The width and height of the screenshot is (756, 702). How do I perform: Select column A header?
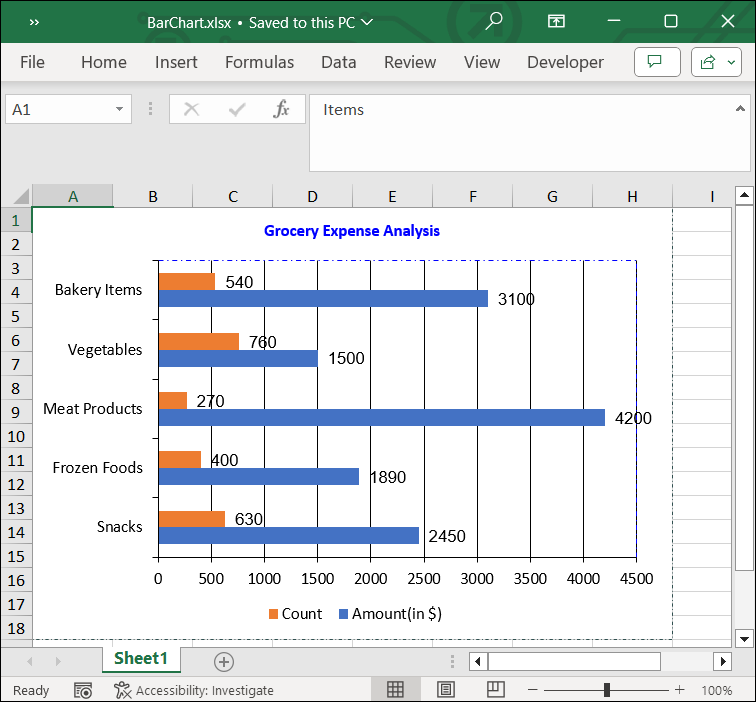click(73, 196)
